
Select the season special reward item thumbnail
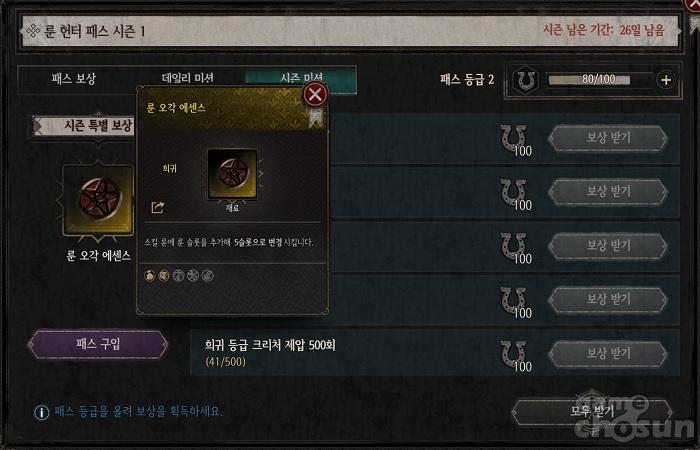(x=98, y=200)
